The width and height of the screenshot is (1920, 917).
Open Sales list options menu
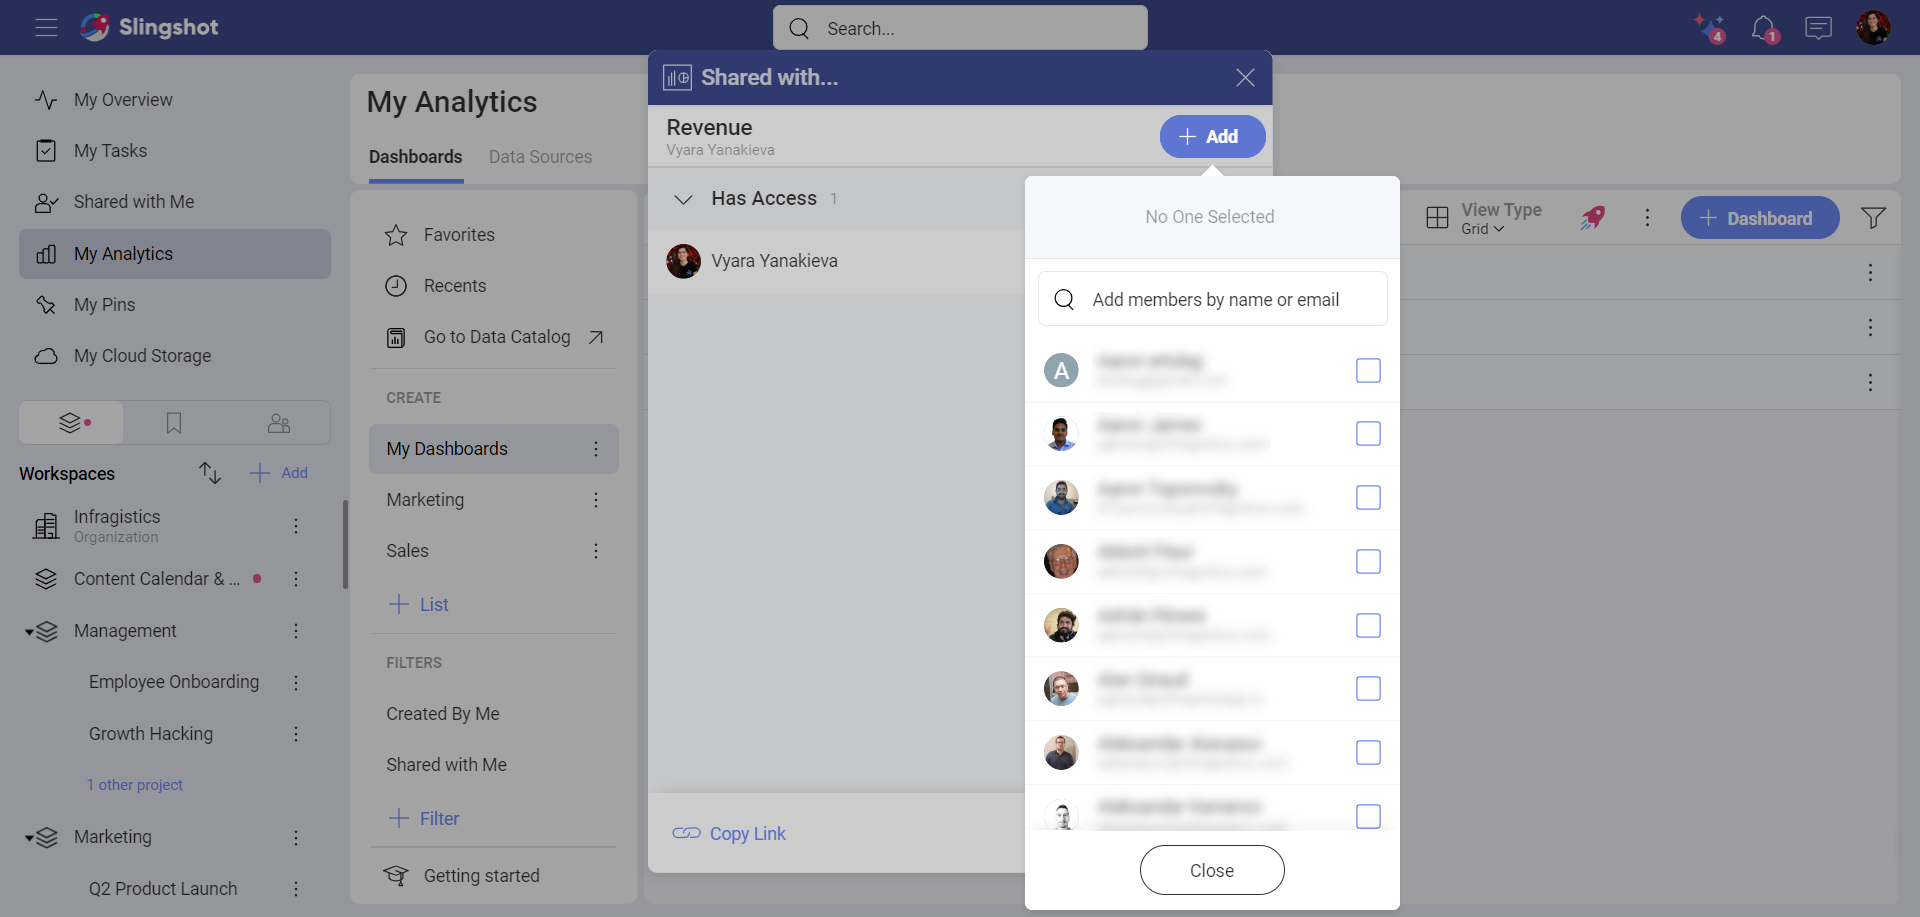point(596,551)
